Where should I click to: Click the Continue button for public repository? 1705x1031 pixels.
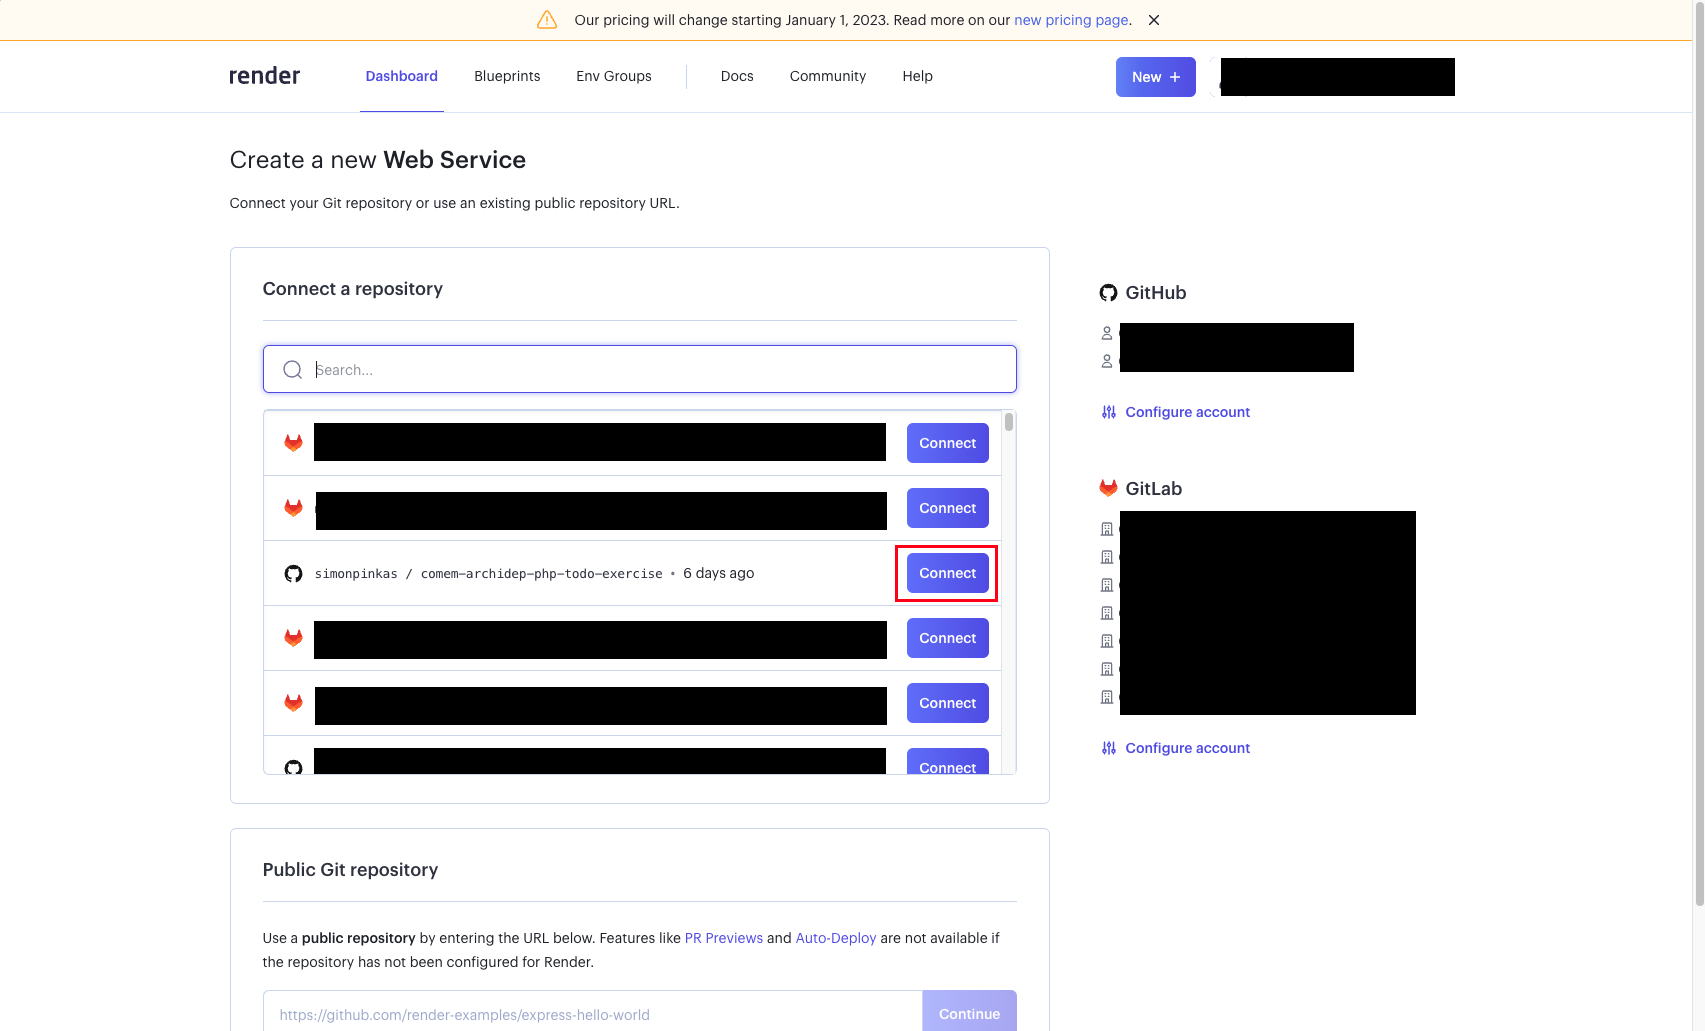tap(969, 1013)
